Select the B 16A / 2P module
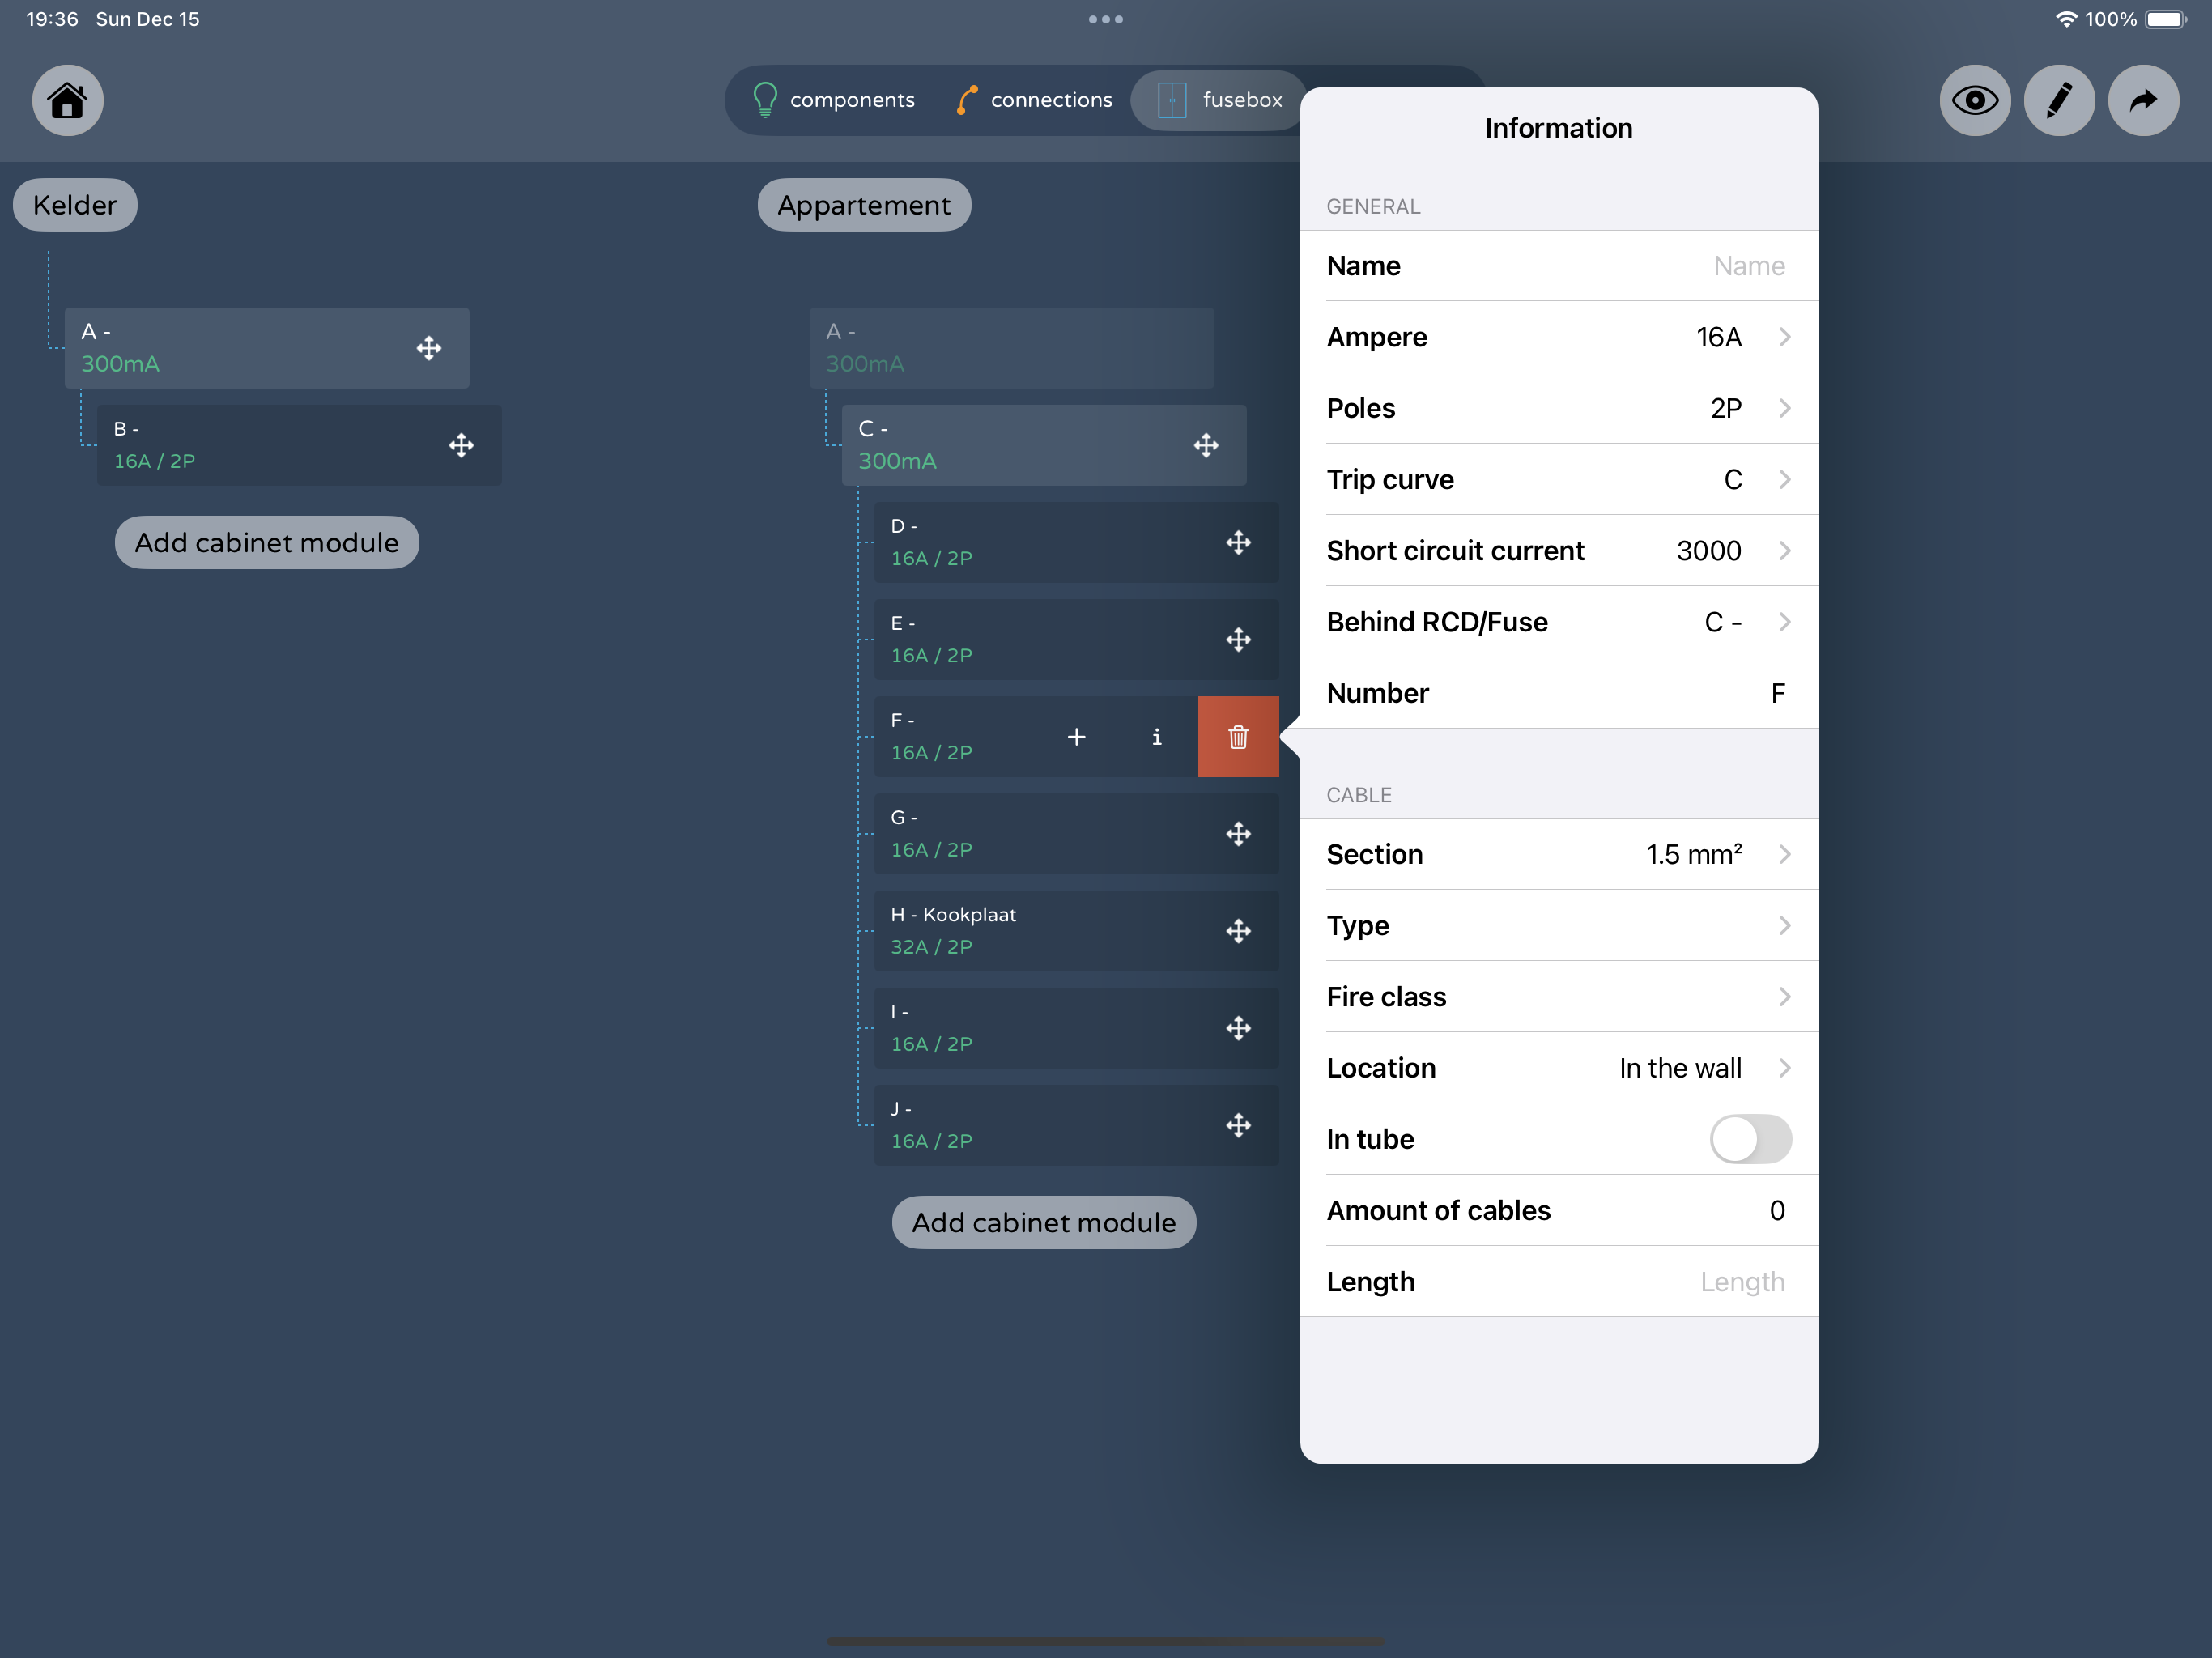The width and height of the screenshot is (2212, 1658). tap(299, 445)
